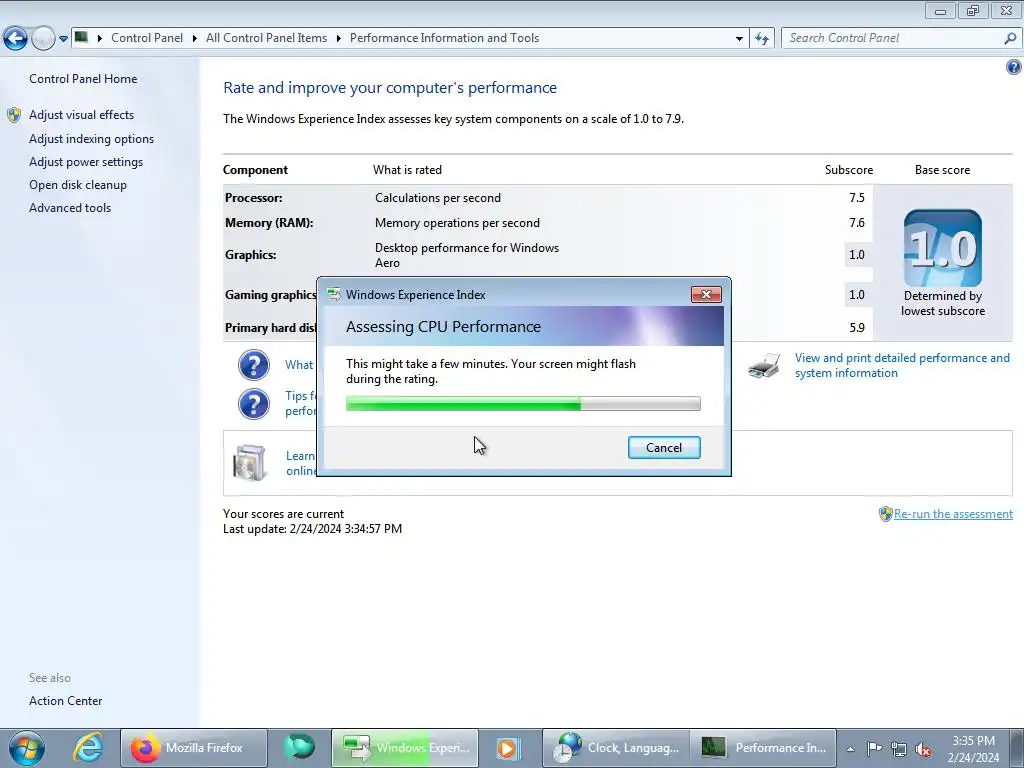Screen dimensions: 1024x768
Task: Click the shield icon beside Re-run assessment
Action: pyautogui.click(x=886, y=514)
